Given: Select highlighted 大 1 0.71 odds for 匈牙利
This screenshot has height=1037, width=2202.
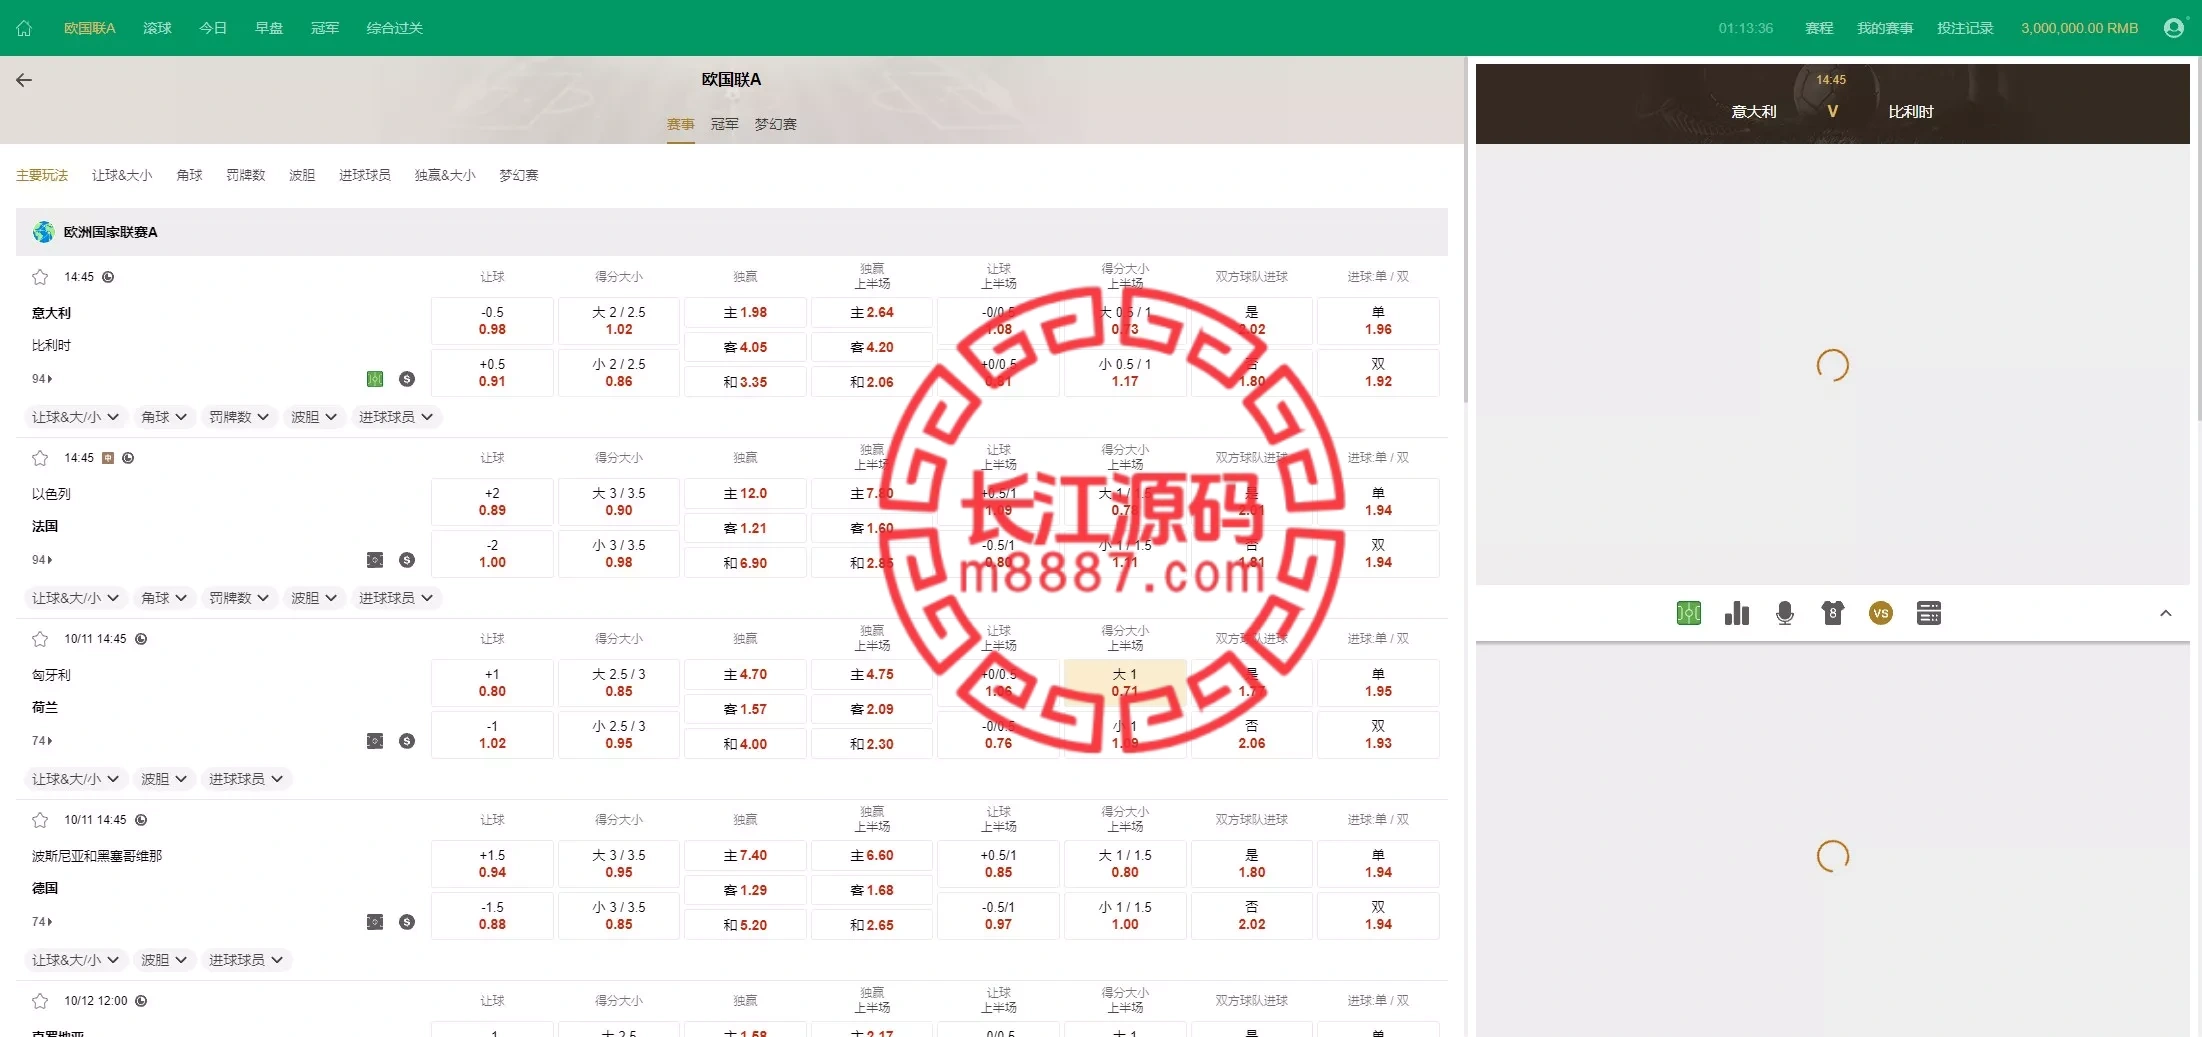Looking at the screenshot, I should point(1125,683).
